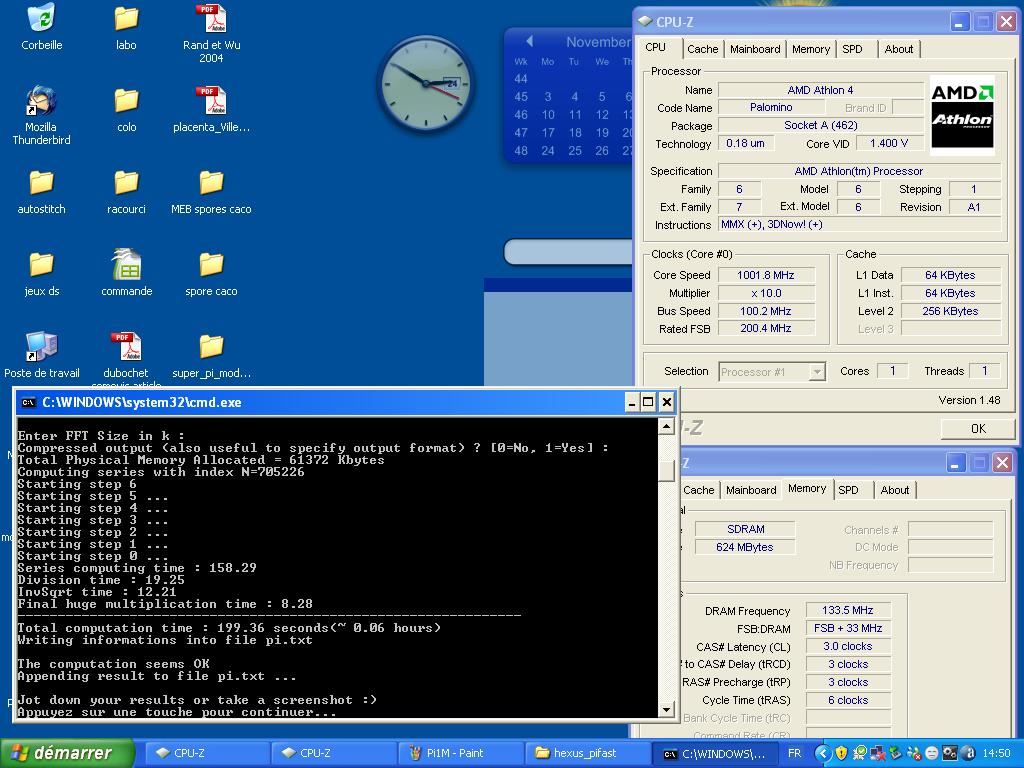Click the Code Name value Palomino

771,107
